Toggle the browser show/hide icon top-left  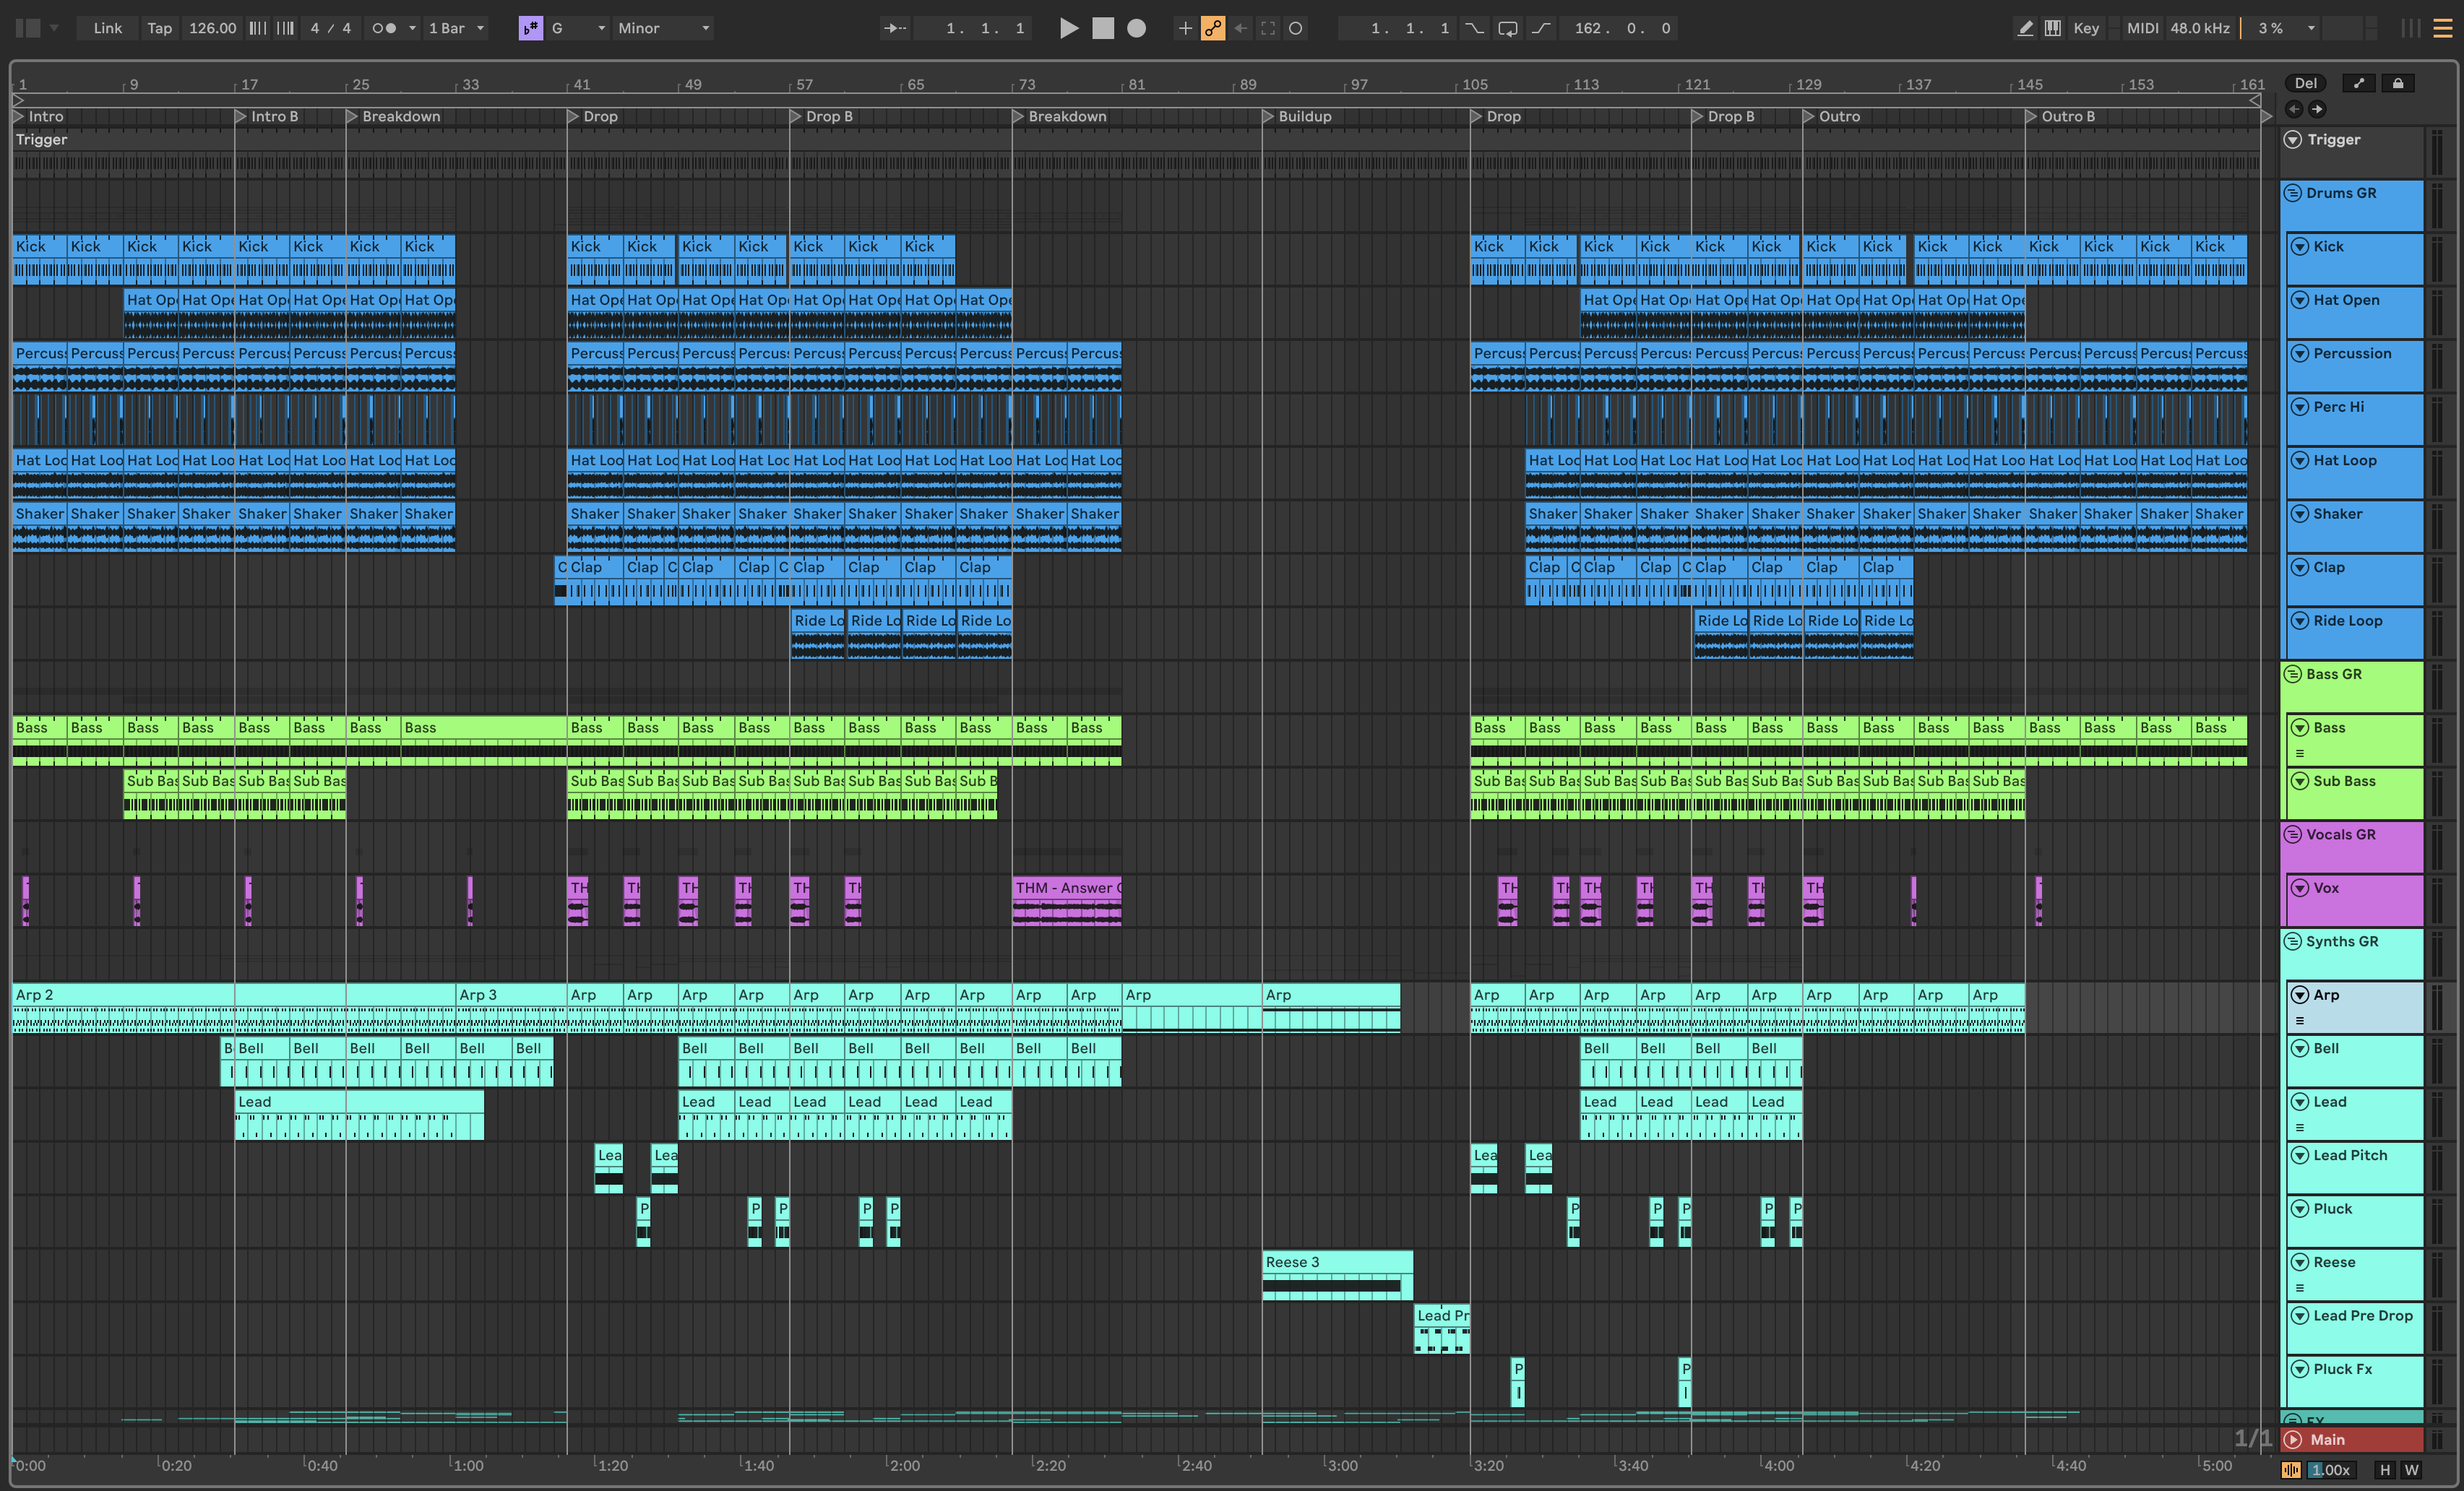click(28, 28)
